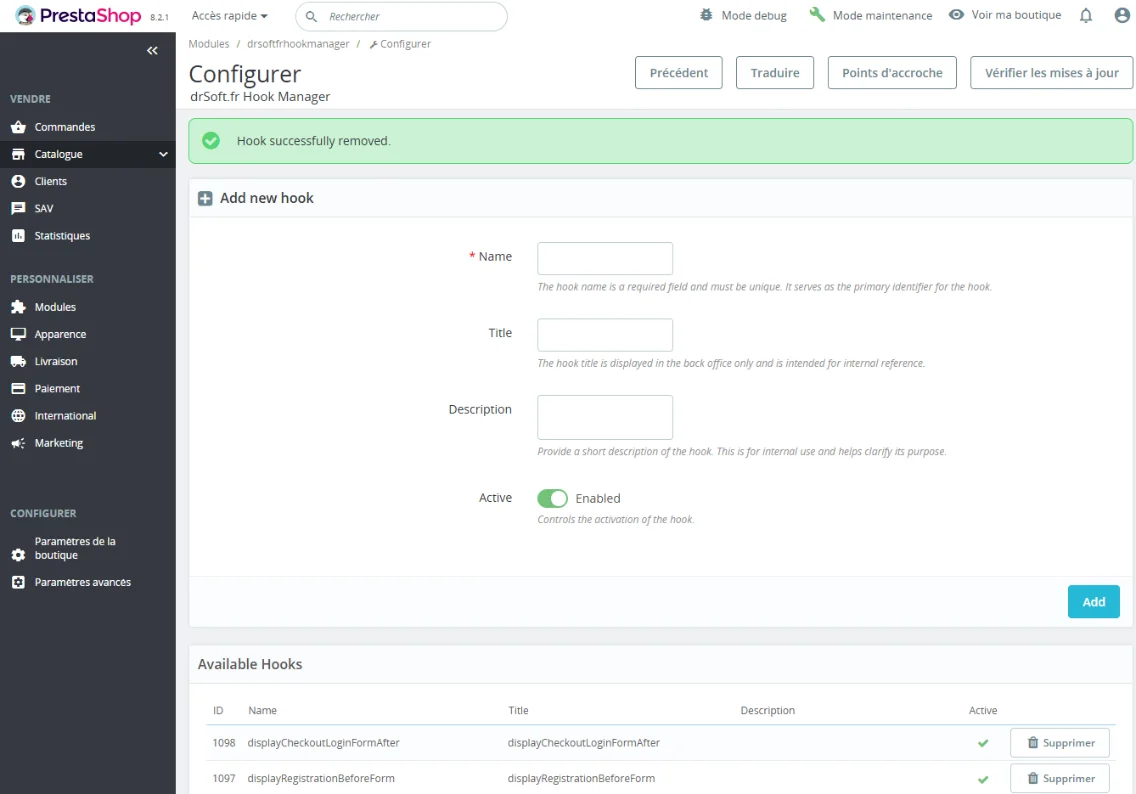This screenshot has height=794, width=1136.
Task: Toggle active status for hook 1097
Action: click(x=983, y=778)
